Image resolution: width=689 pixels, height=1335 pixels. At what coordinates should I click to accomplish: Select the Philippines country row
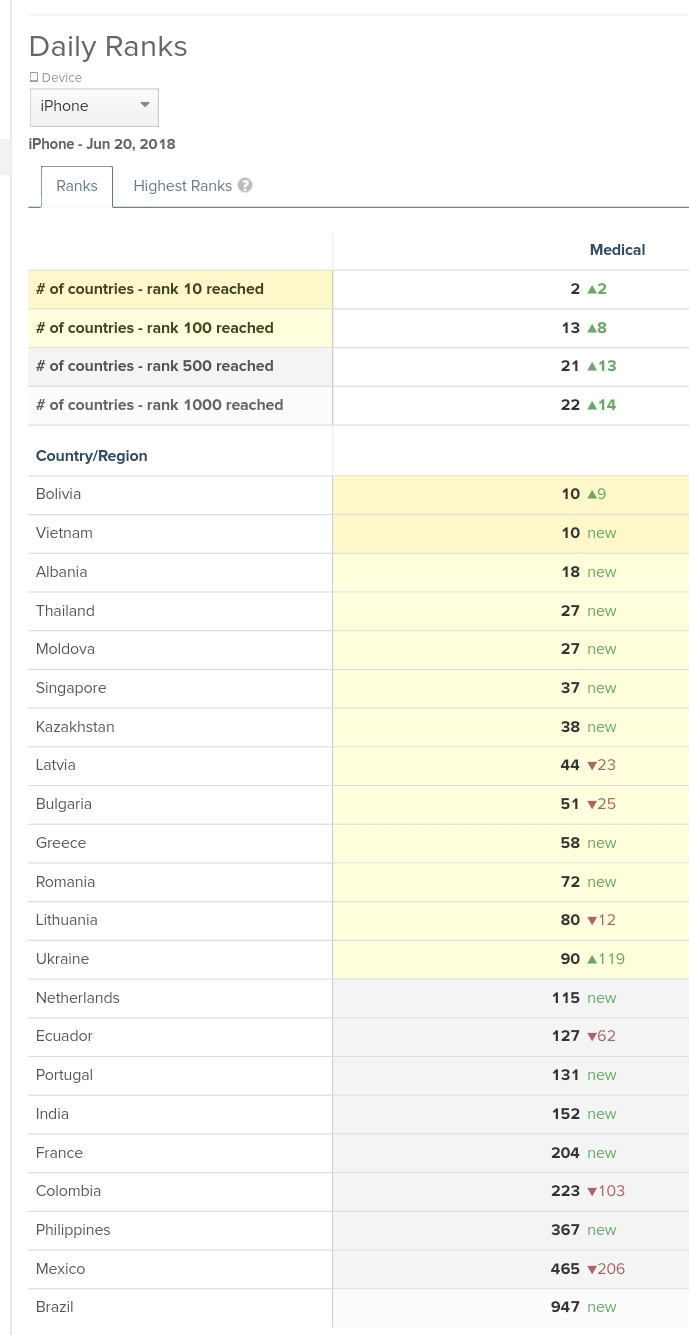(x=358, y=1230)
